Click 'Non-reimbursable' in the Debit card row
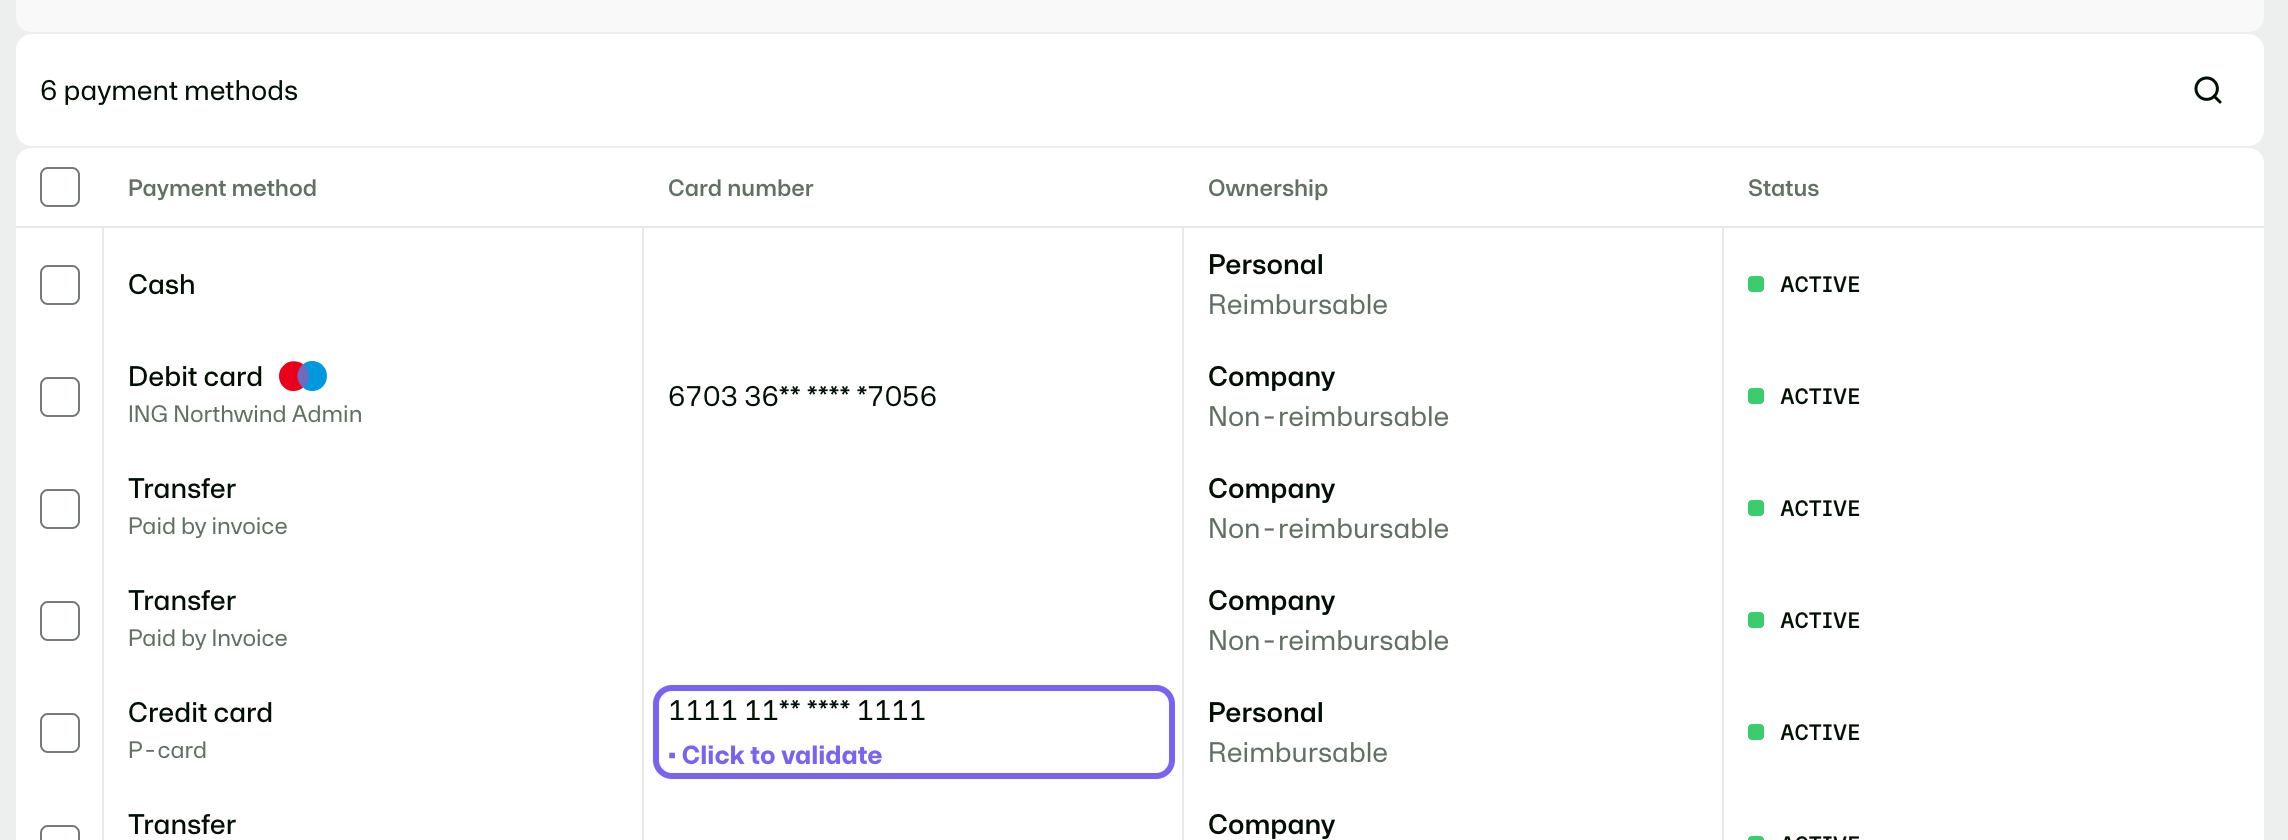Image resolution: width=2288 pixels, height=840 pixels. [x=1328, y=417]
